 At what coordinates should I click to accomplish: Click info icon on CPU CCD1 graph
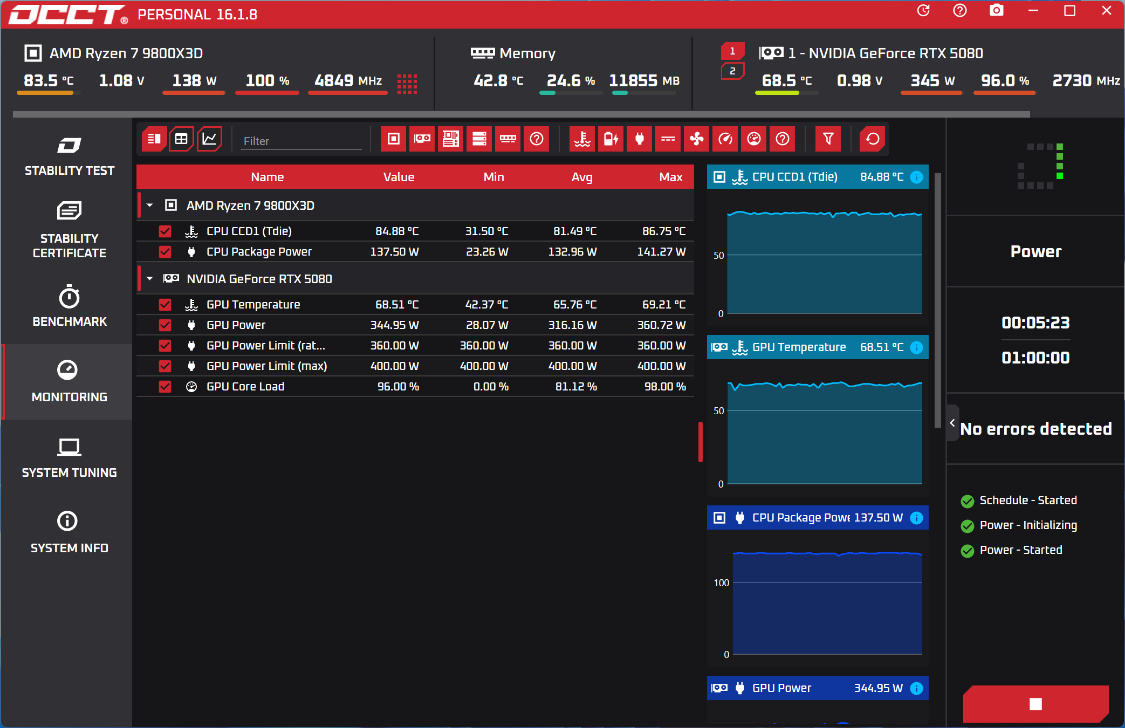(916, 177)
